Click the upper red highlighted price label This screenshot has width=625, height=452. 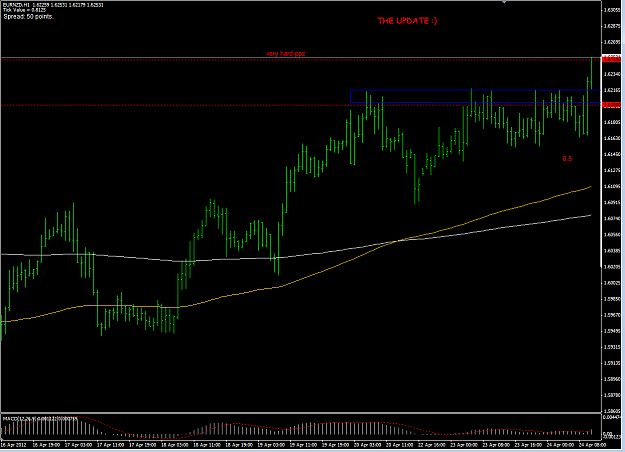coord(612,59)
